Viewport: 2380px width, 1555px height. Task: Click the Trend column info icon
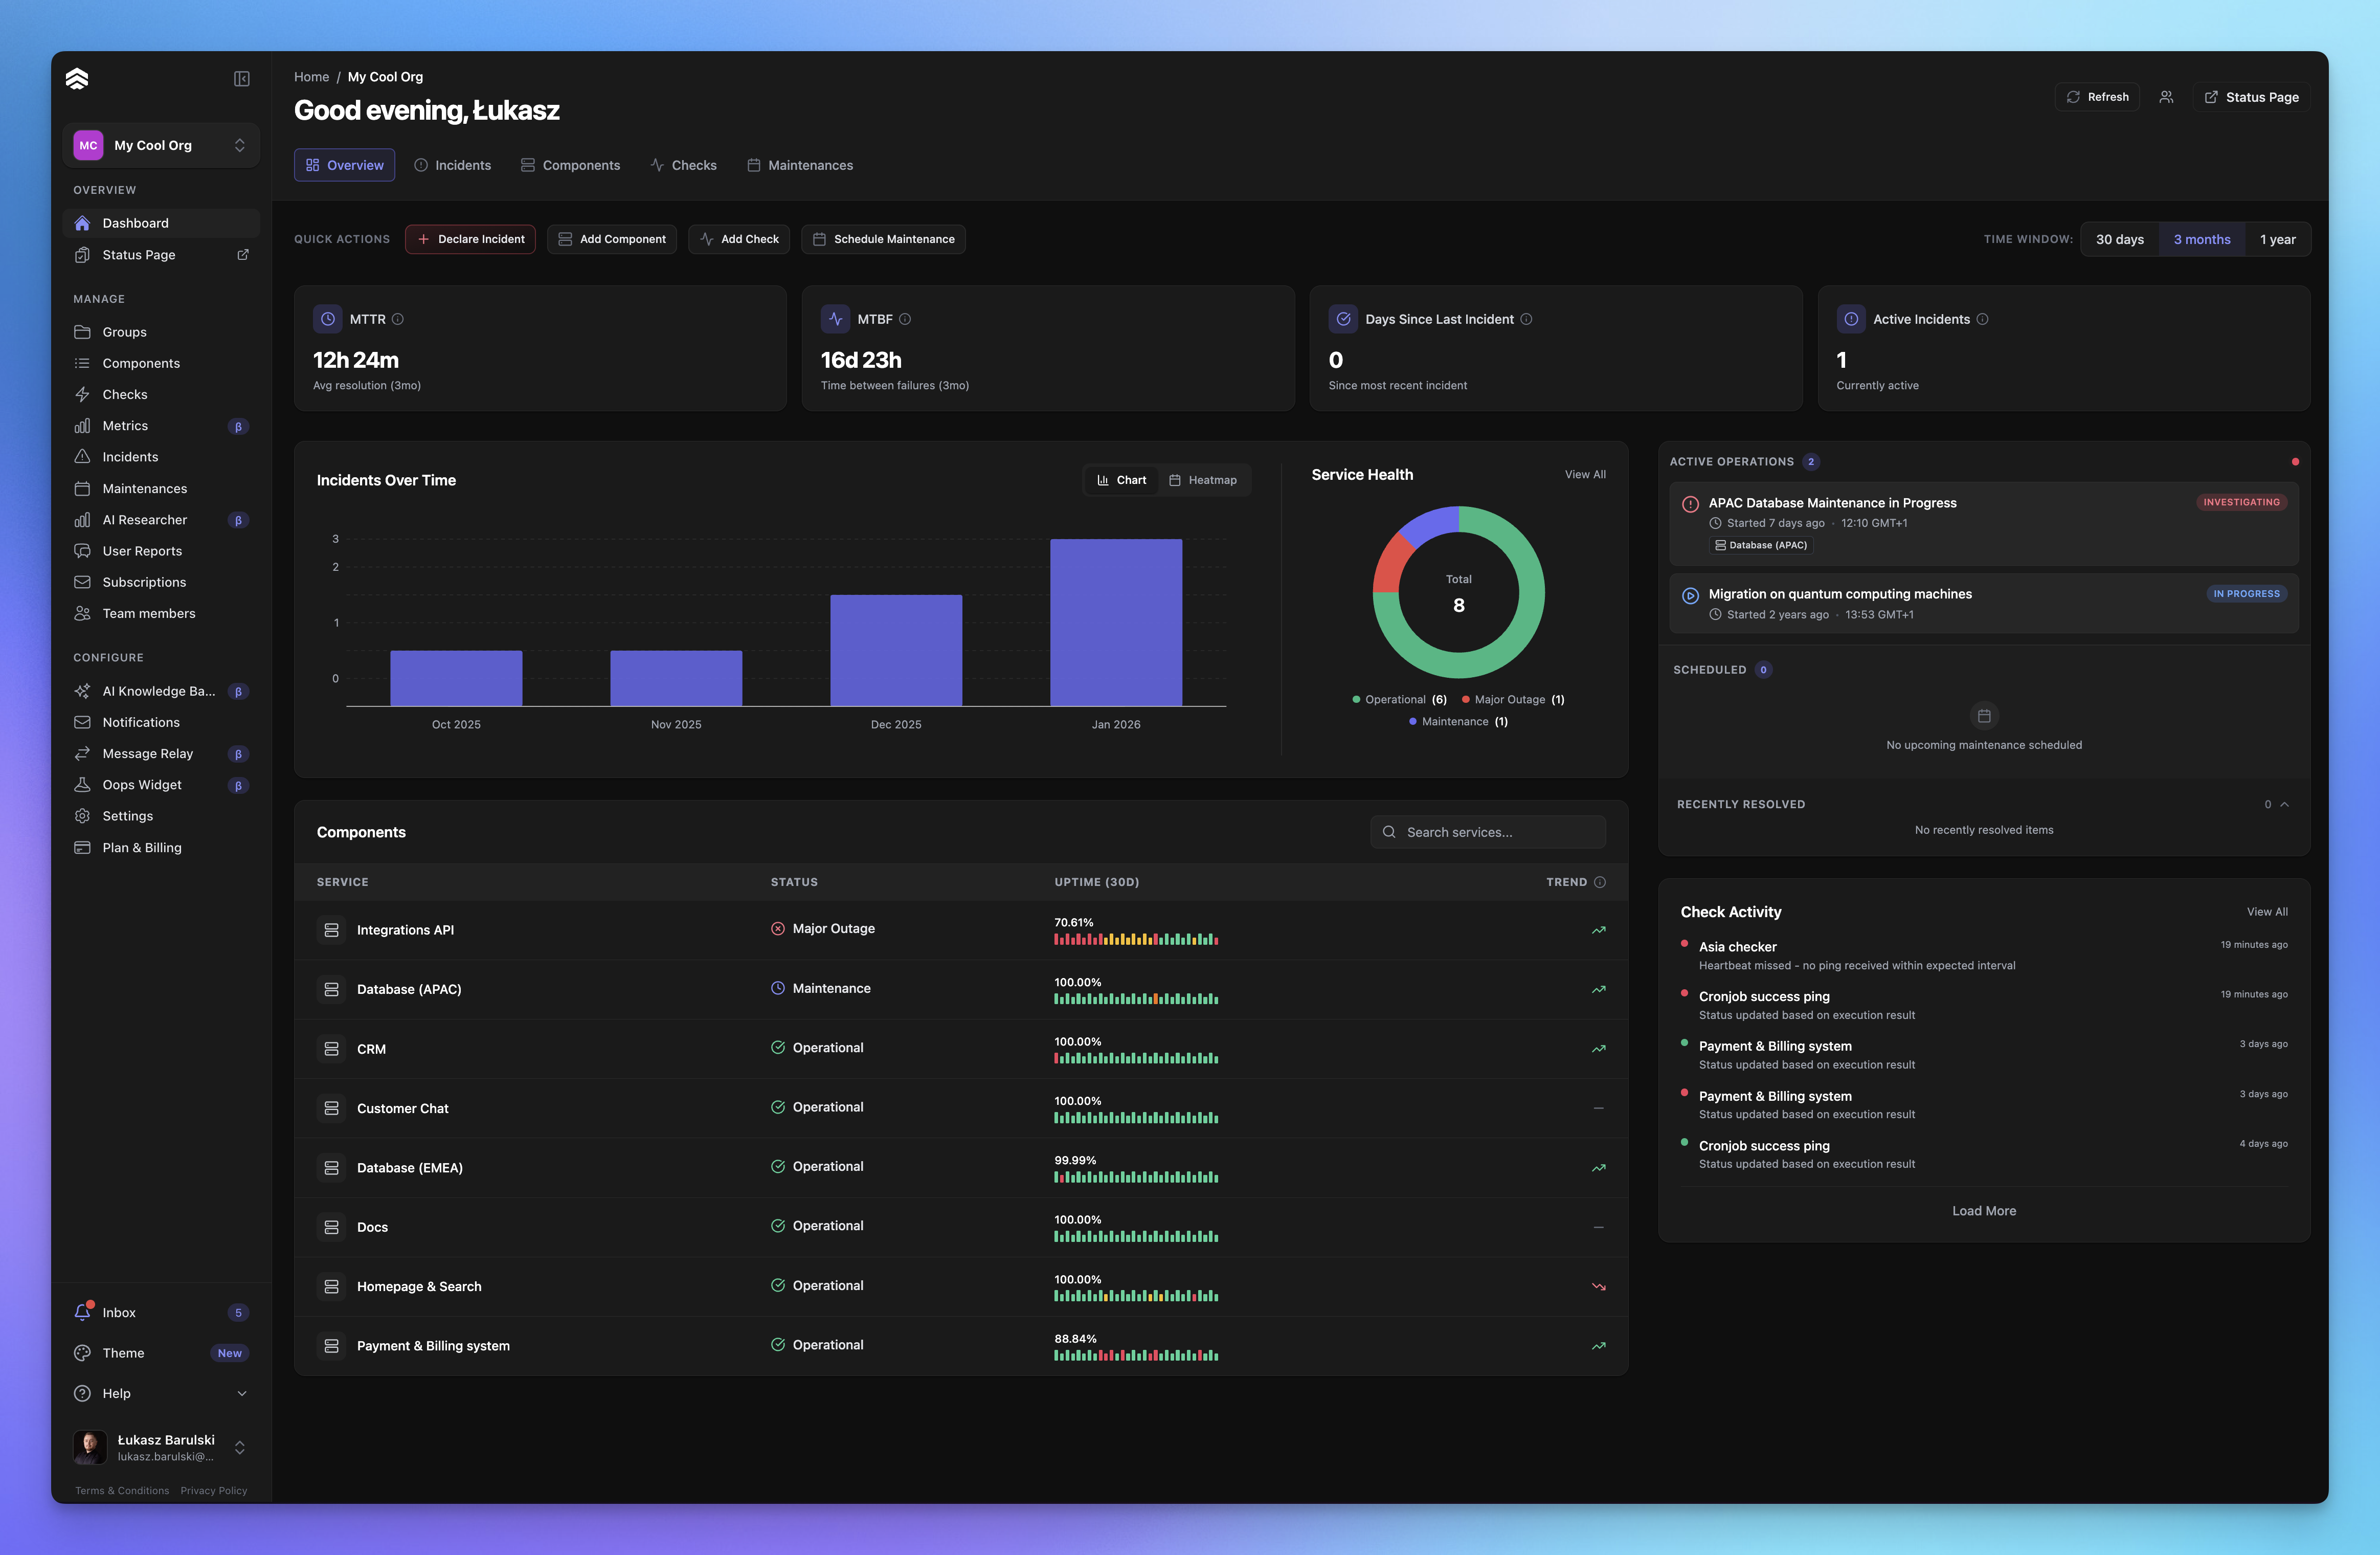[x=1600, y=882]
